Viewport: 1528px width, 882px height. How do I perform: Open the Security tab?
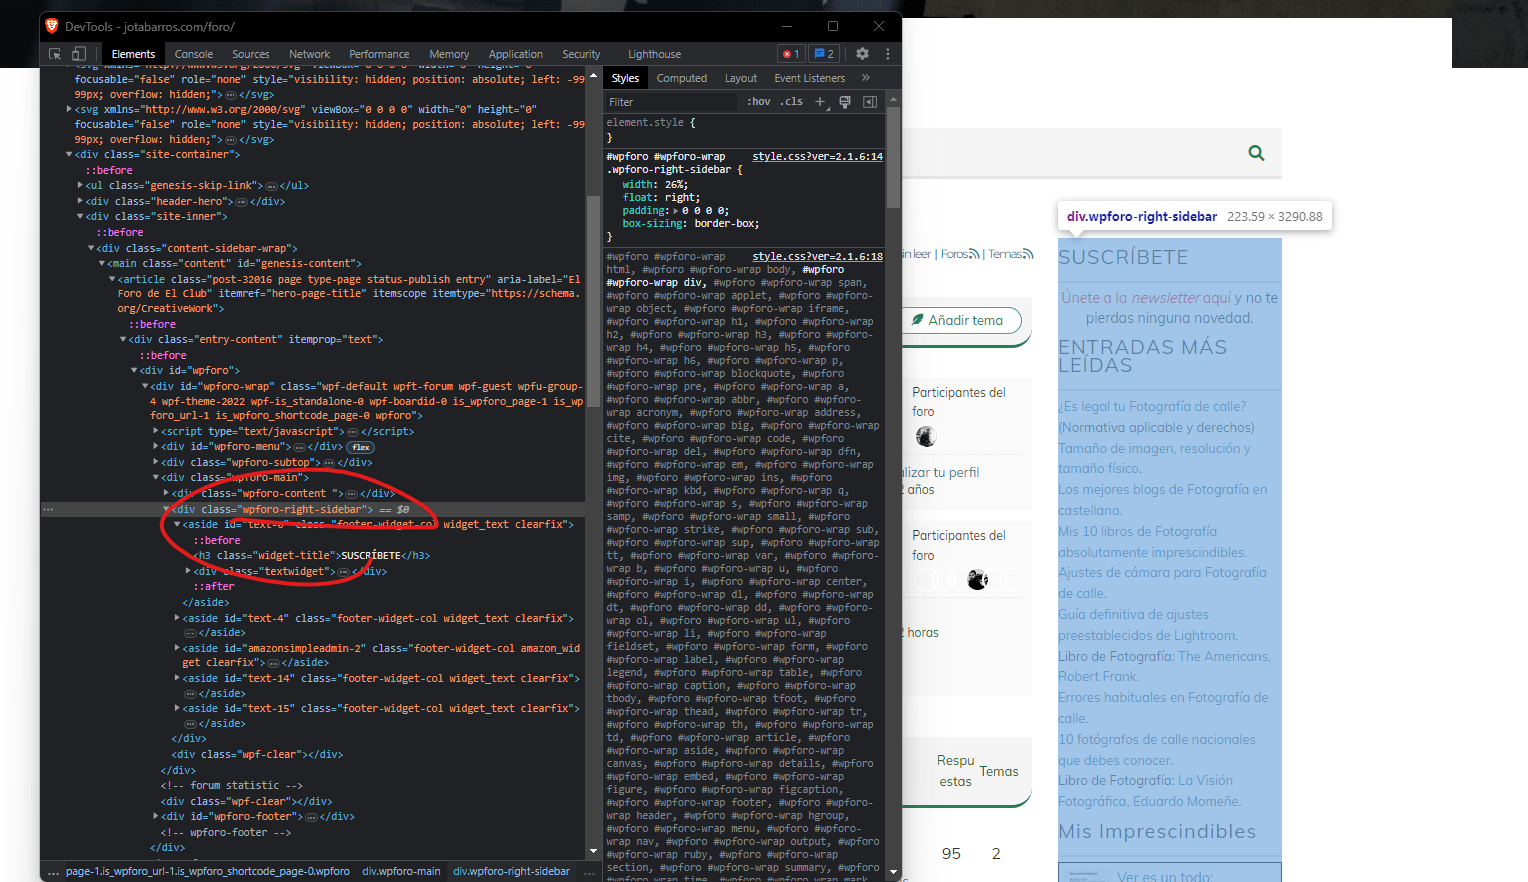(581, 54)
